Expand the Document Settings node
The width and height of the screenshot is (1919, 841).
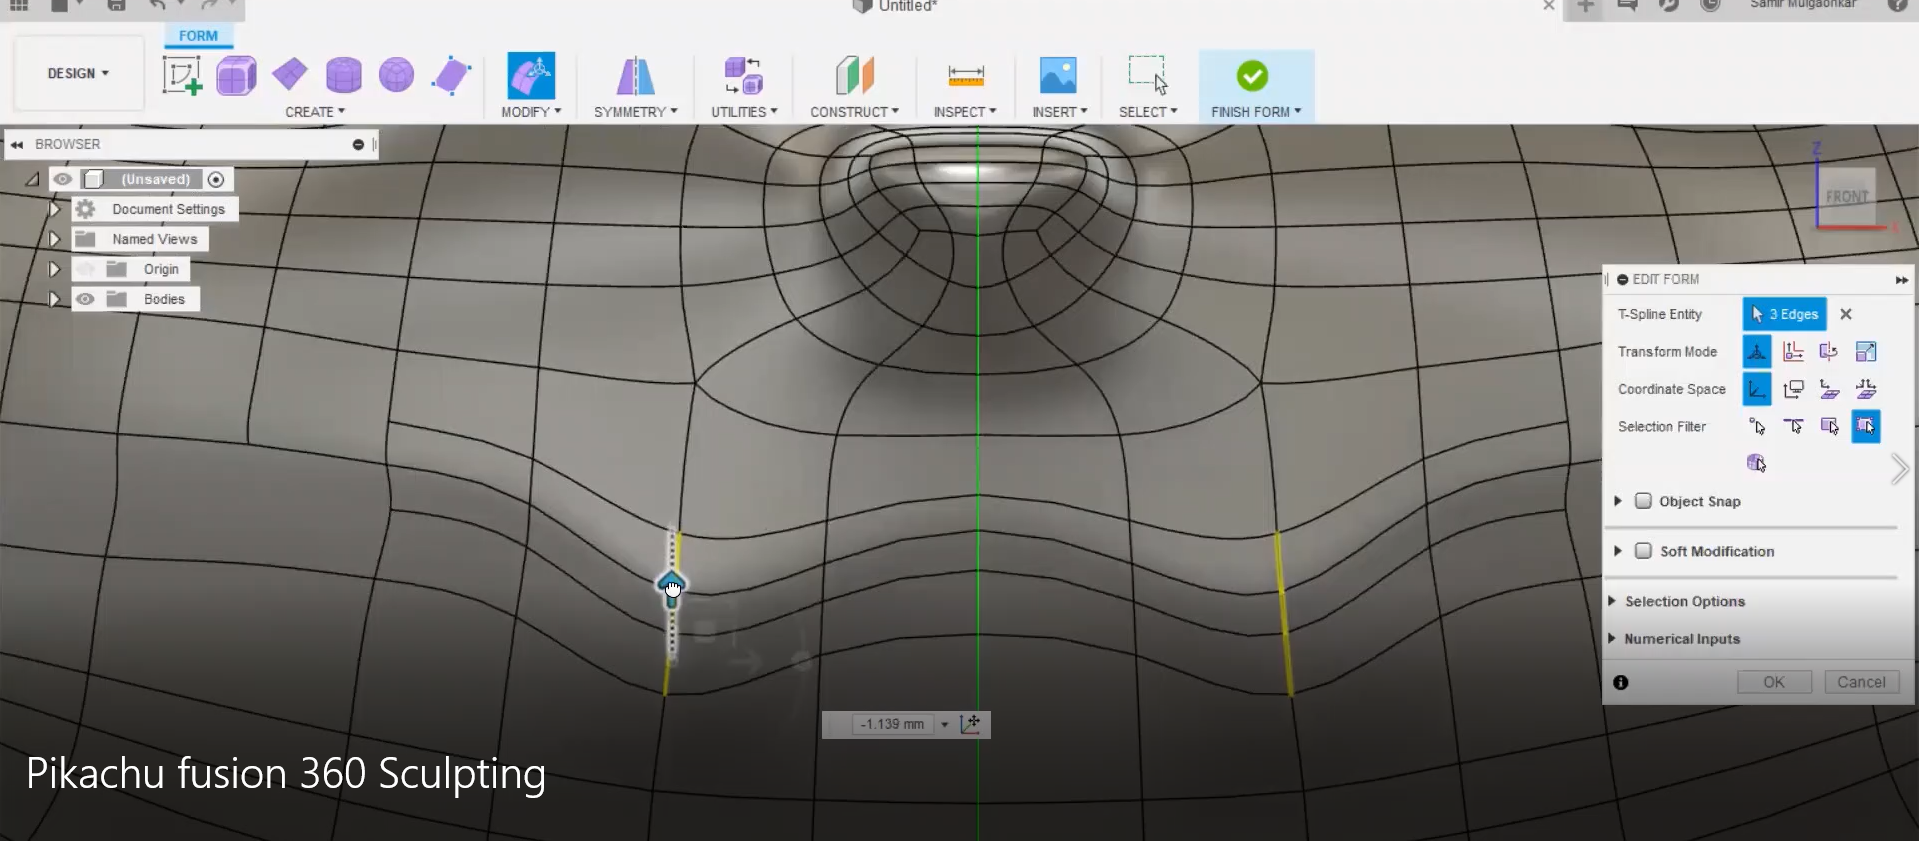55,209
